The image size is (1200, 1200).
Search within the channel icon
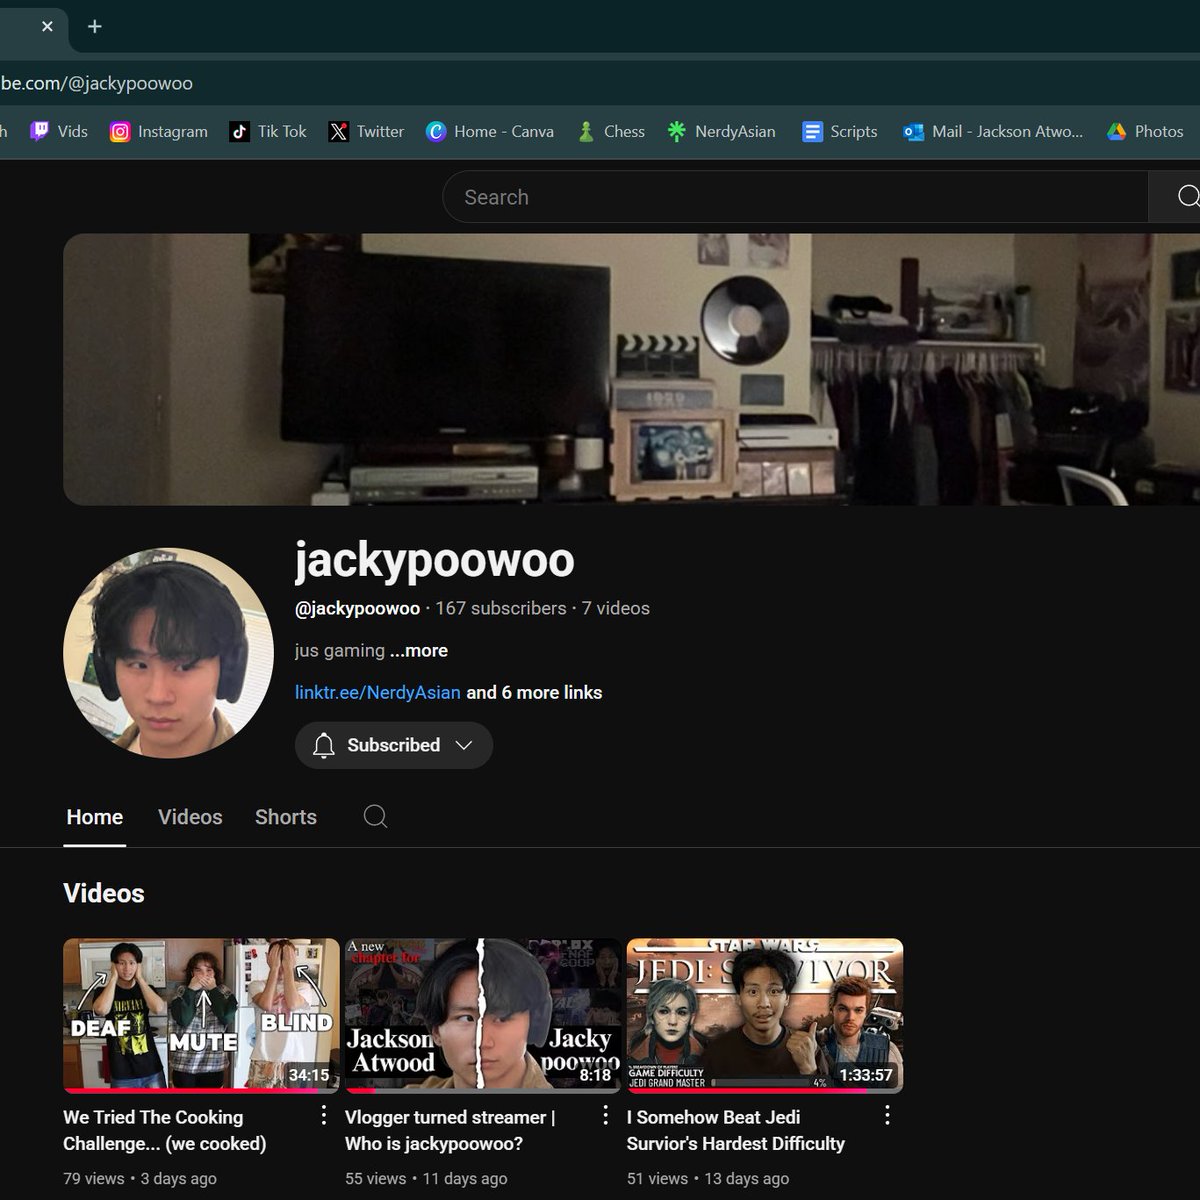click(x=375, y=817)
